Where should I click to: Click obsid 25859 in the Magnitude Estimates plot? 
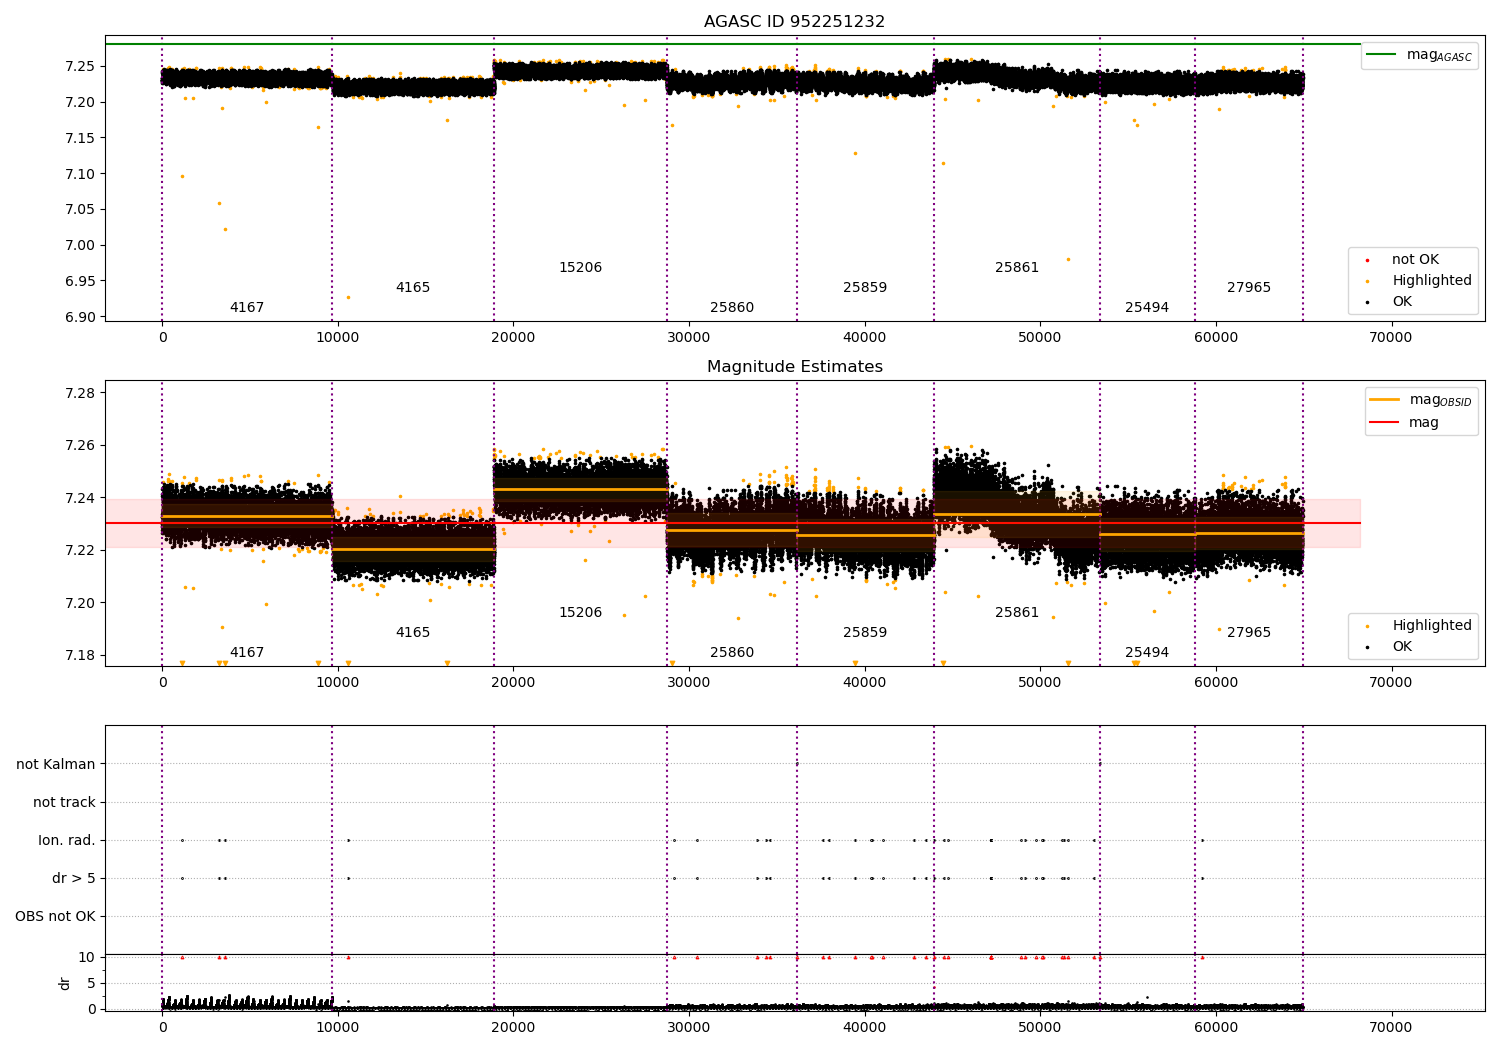(x=865, y=633)
